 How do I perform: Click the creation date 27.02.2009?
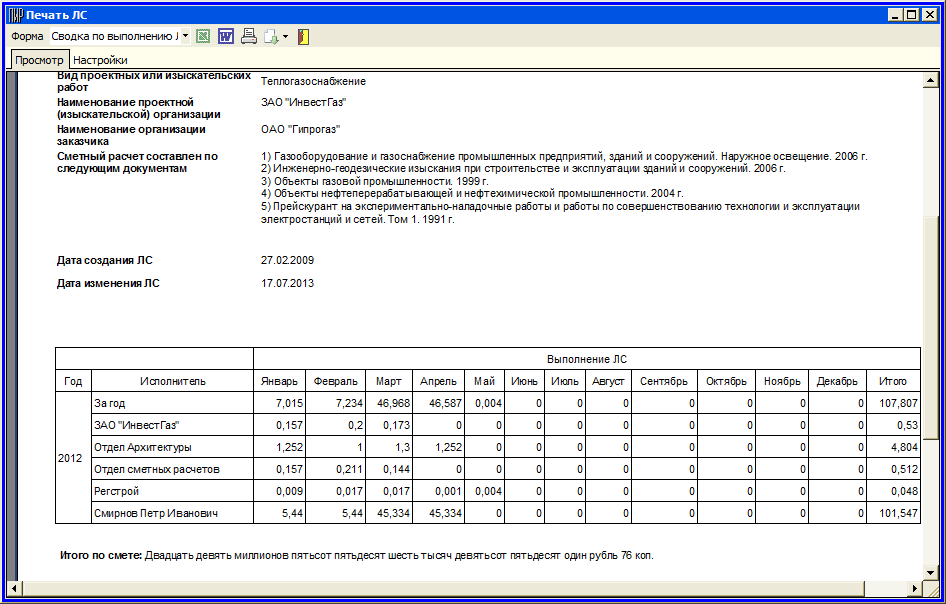click(287, 261)
